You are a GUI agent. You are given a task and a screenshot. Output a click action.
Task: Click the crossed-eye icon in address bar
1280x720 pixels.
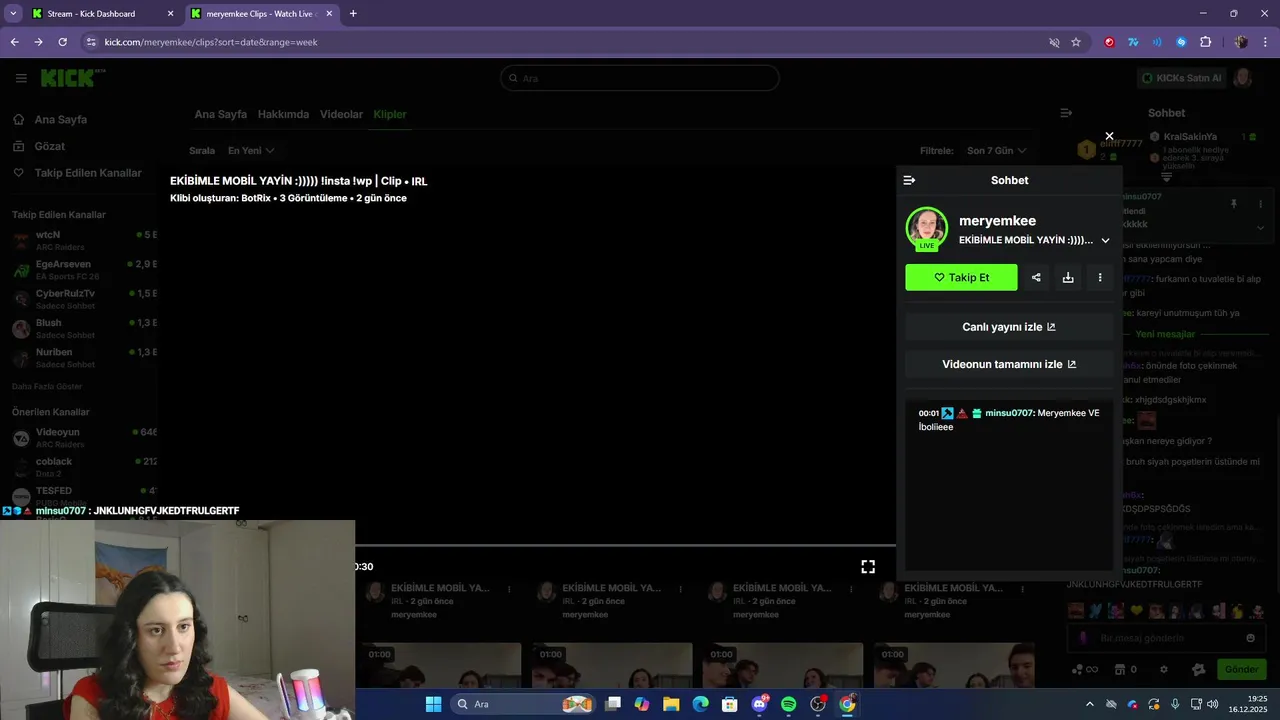(1054, 42)
